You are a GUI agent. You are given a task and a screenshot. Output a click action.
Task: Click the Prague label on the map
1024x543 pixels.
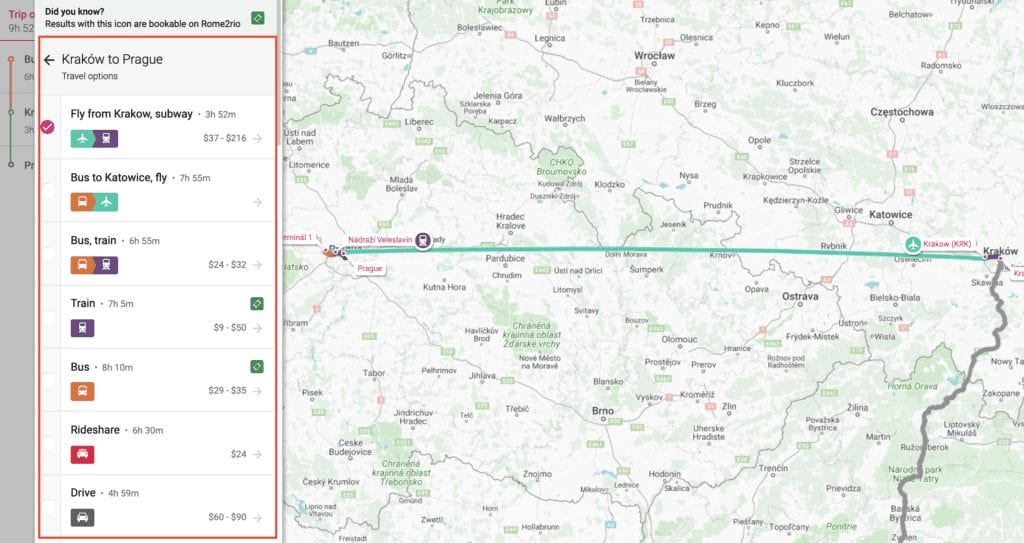[370, 269]
